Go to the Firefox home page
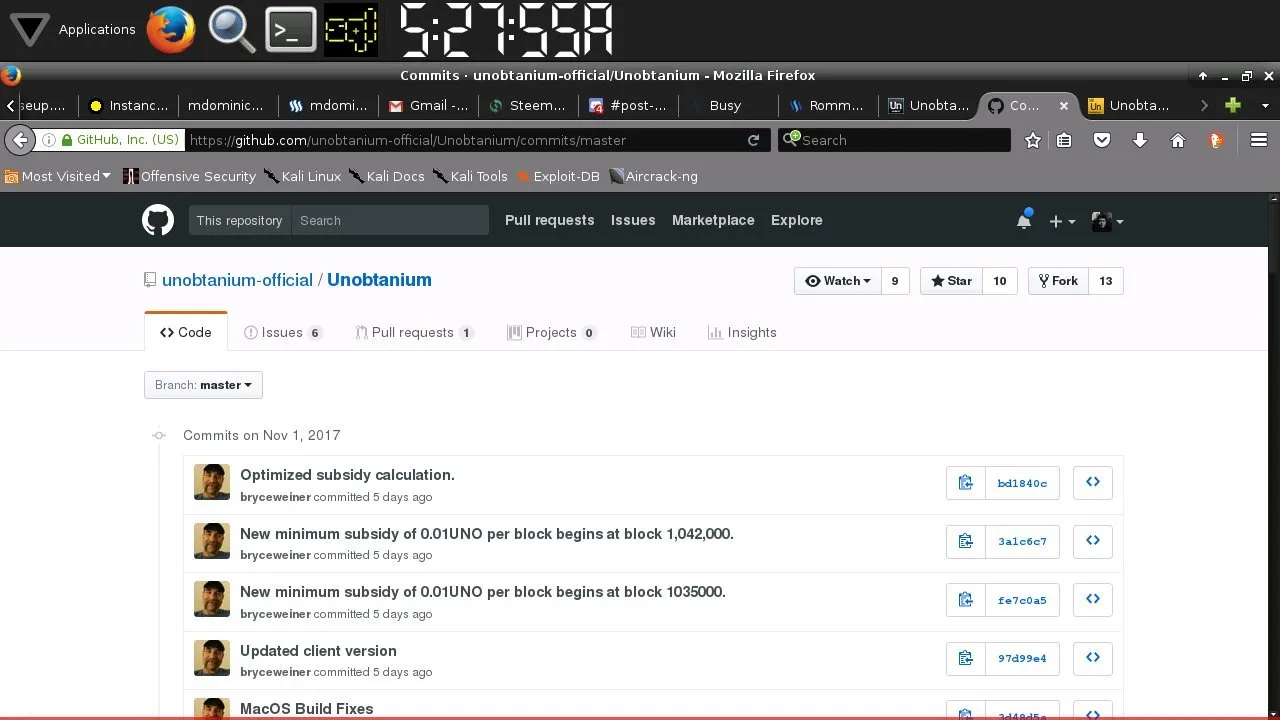1280x720 pixels. tap(1178, 140)
